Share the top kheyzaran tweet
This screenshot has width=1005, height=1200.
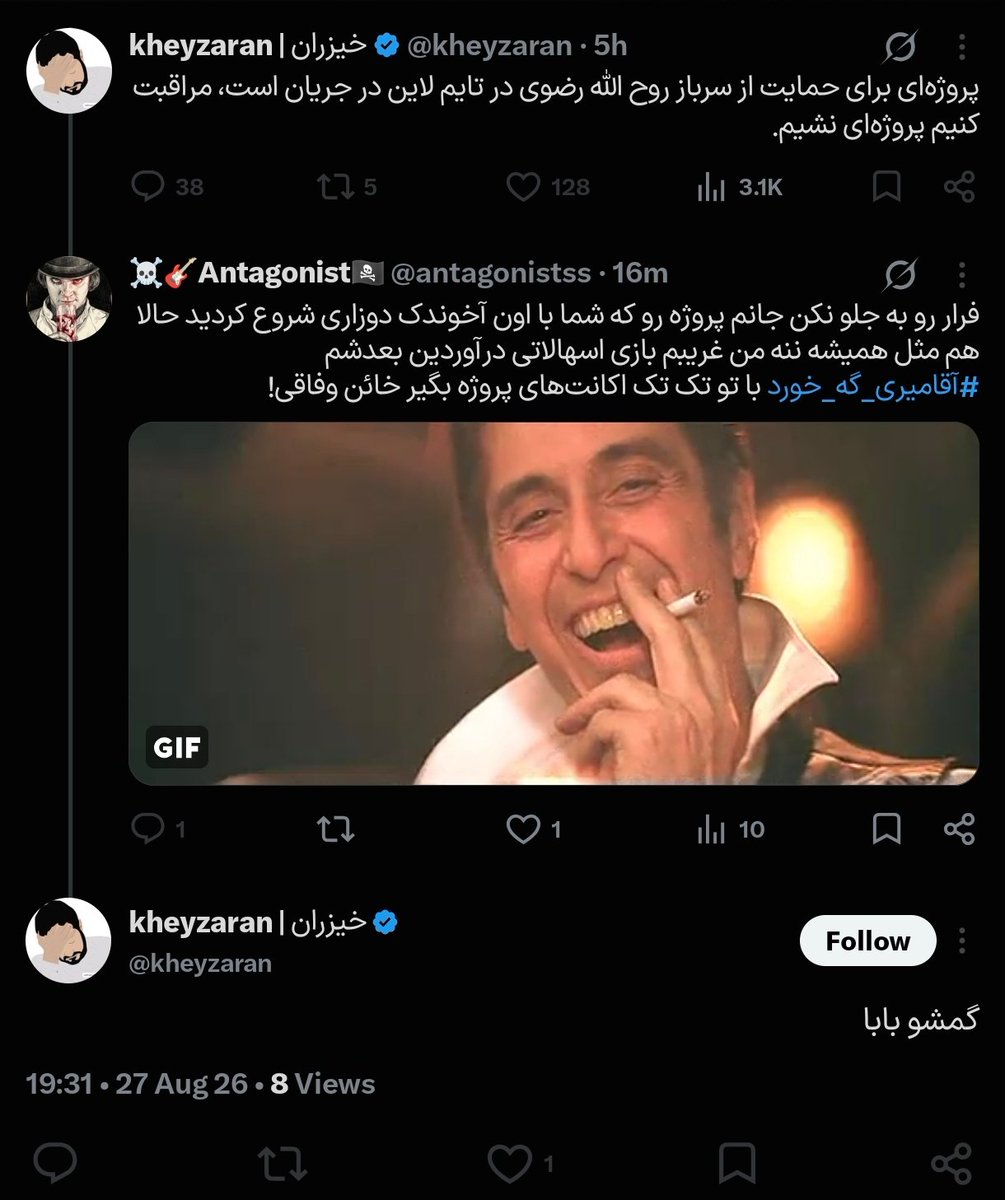[959, 186]
